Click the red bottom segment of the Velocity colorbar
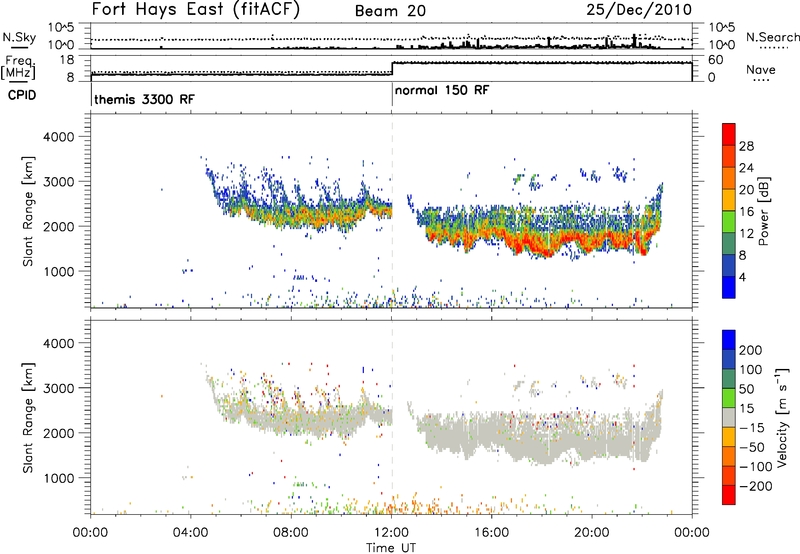800x554 pixels. (729, 495)
